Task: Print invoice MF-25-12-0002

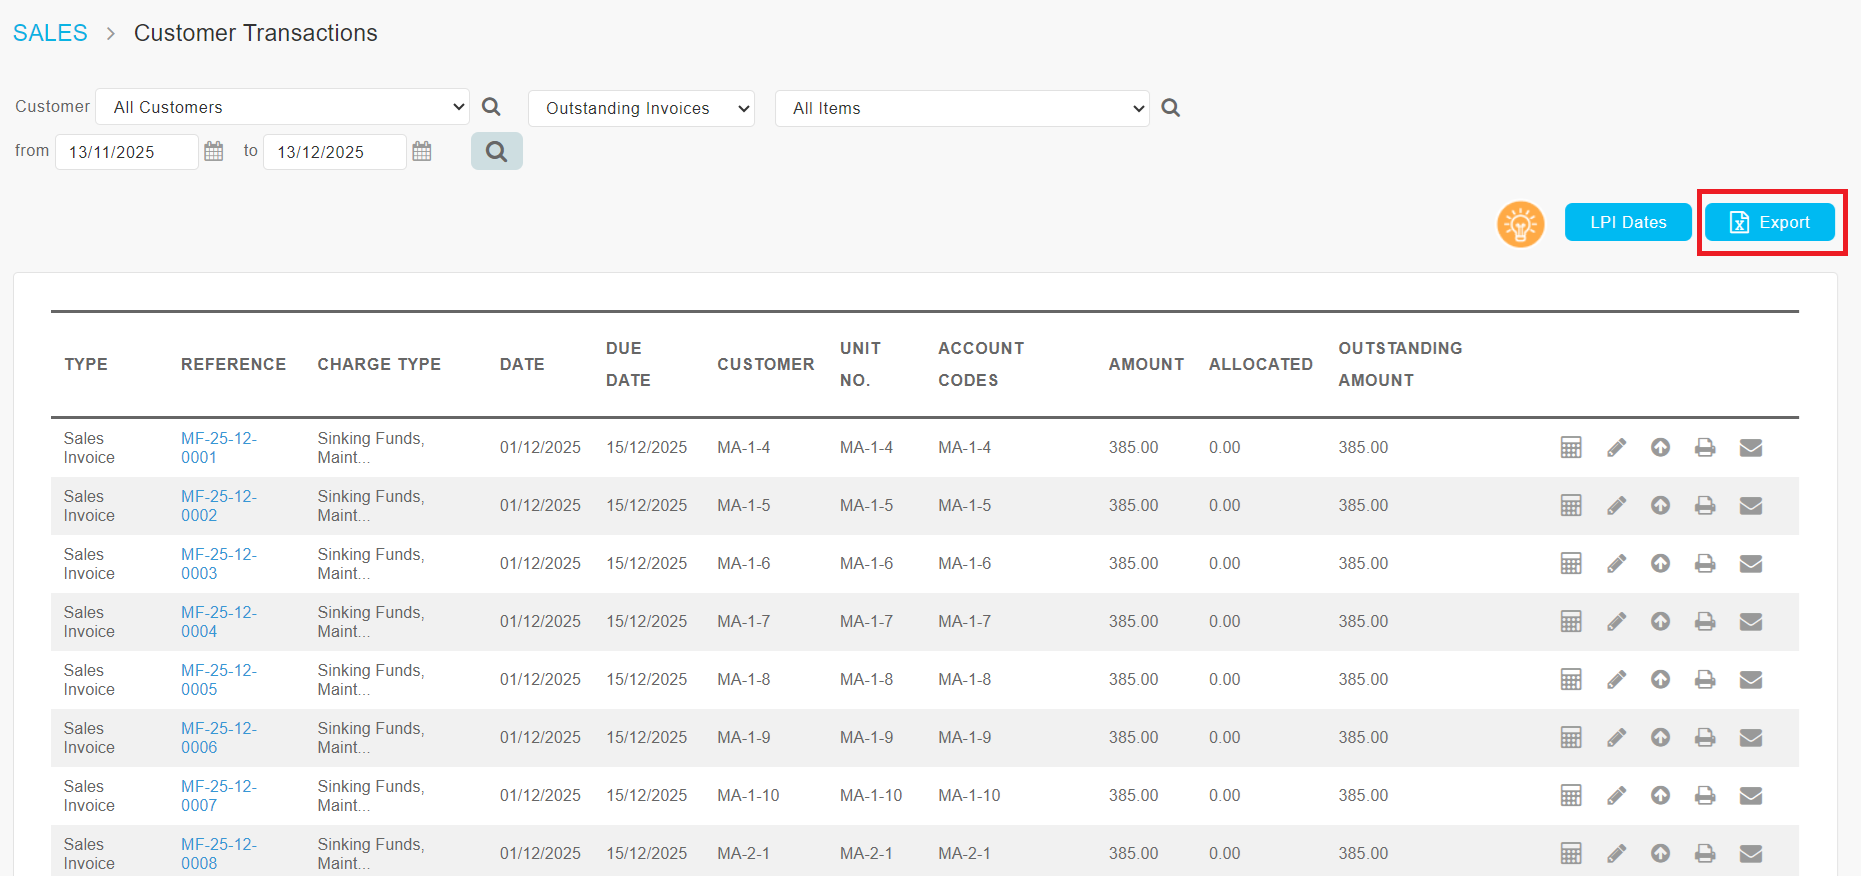Action: pos(1705,506)
